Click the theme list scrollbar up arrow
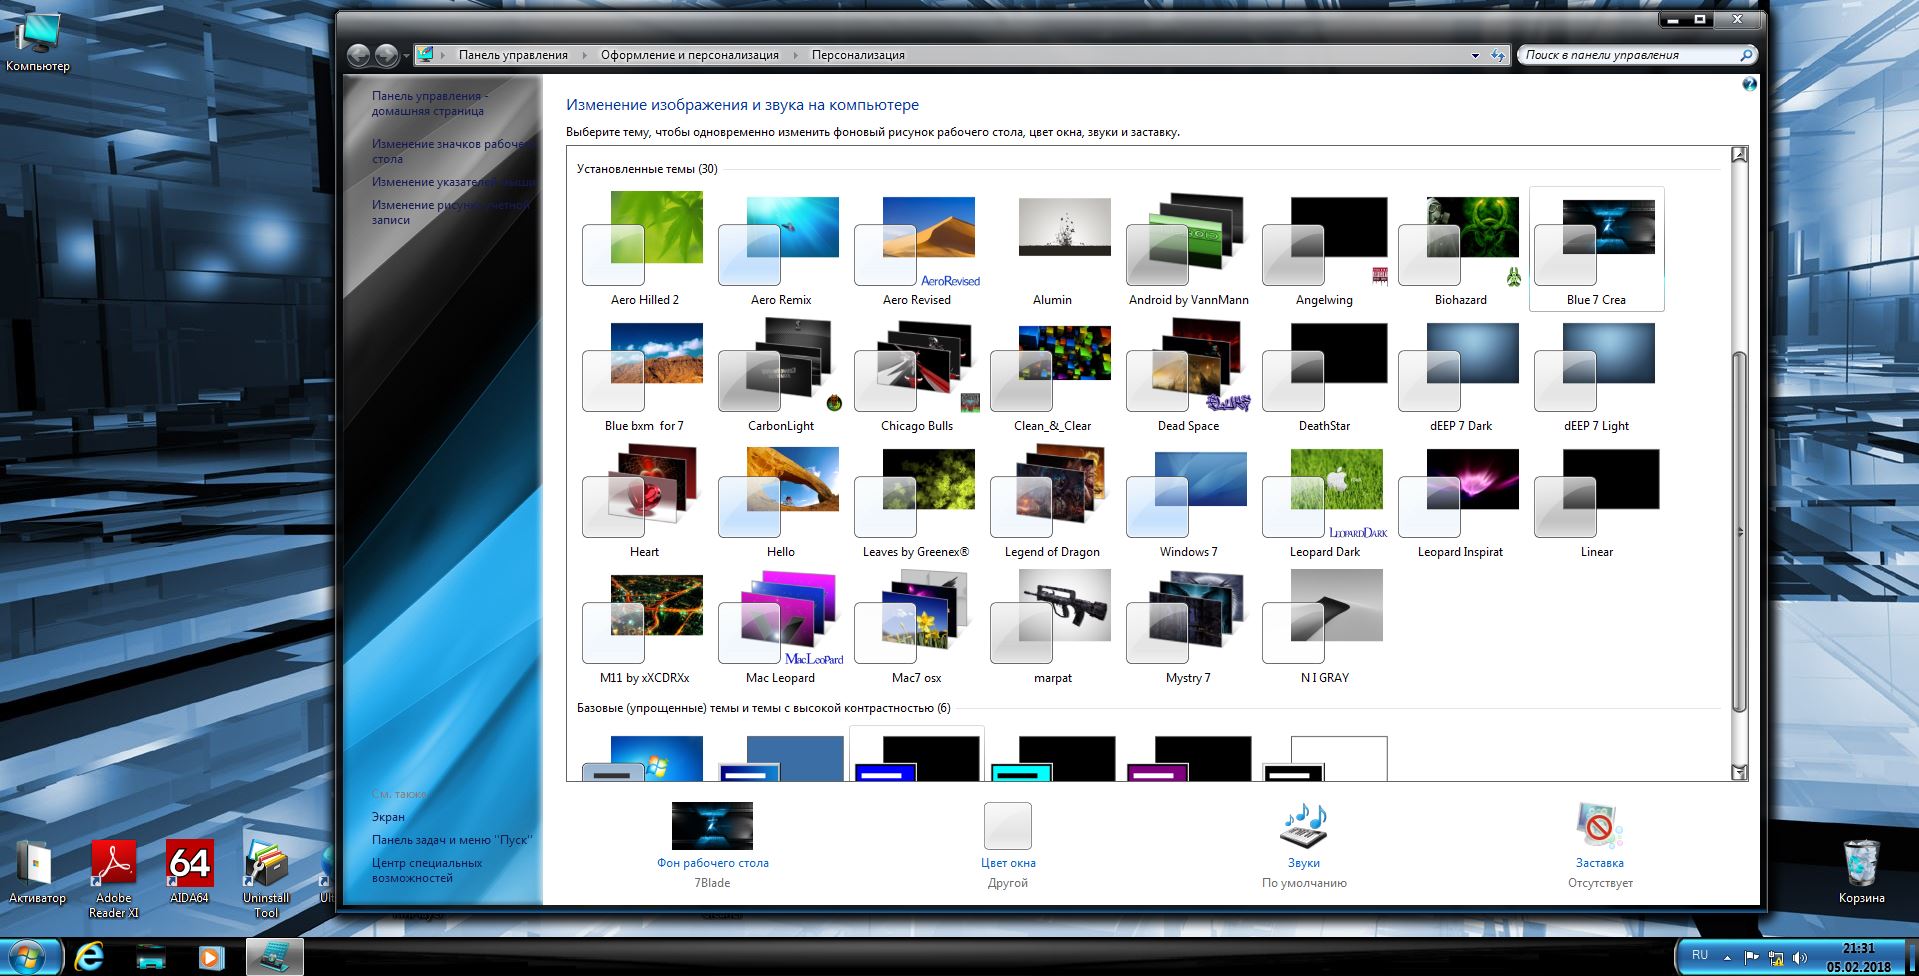1919x976 pixels. (1740, 155)
